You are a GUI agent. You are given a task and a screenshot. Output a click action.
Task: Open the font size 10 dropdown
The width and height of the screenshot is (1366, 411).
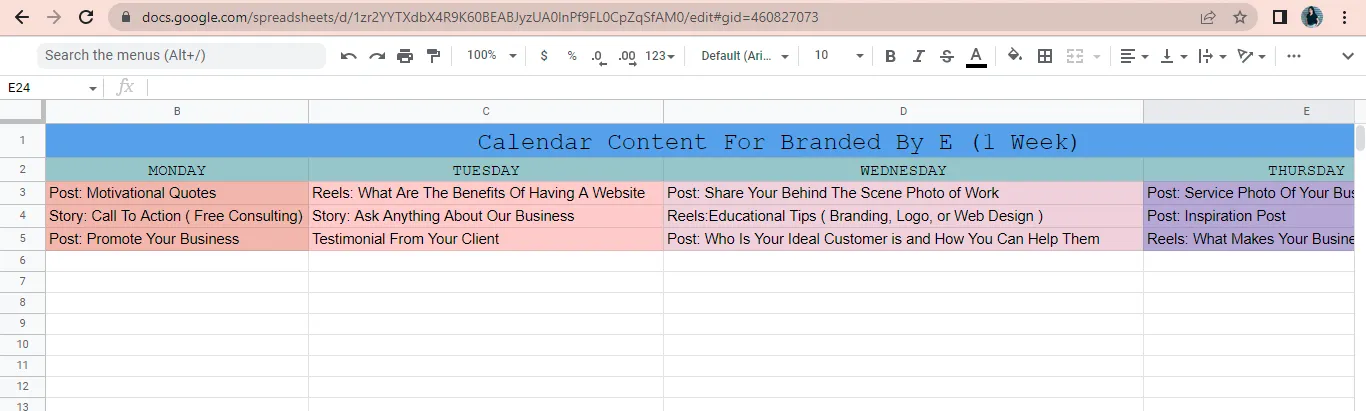coord(838,56)
